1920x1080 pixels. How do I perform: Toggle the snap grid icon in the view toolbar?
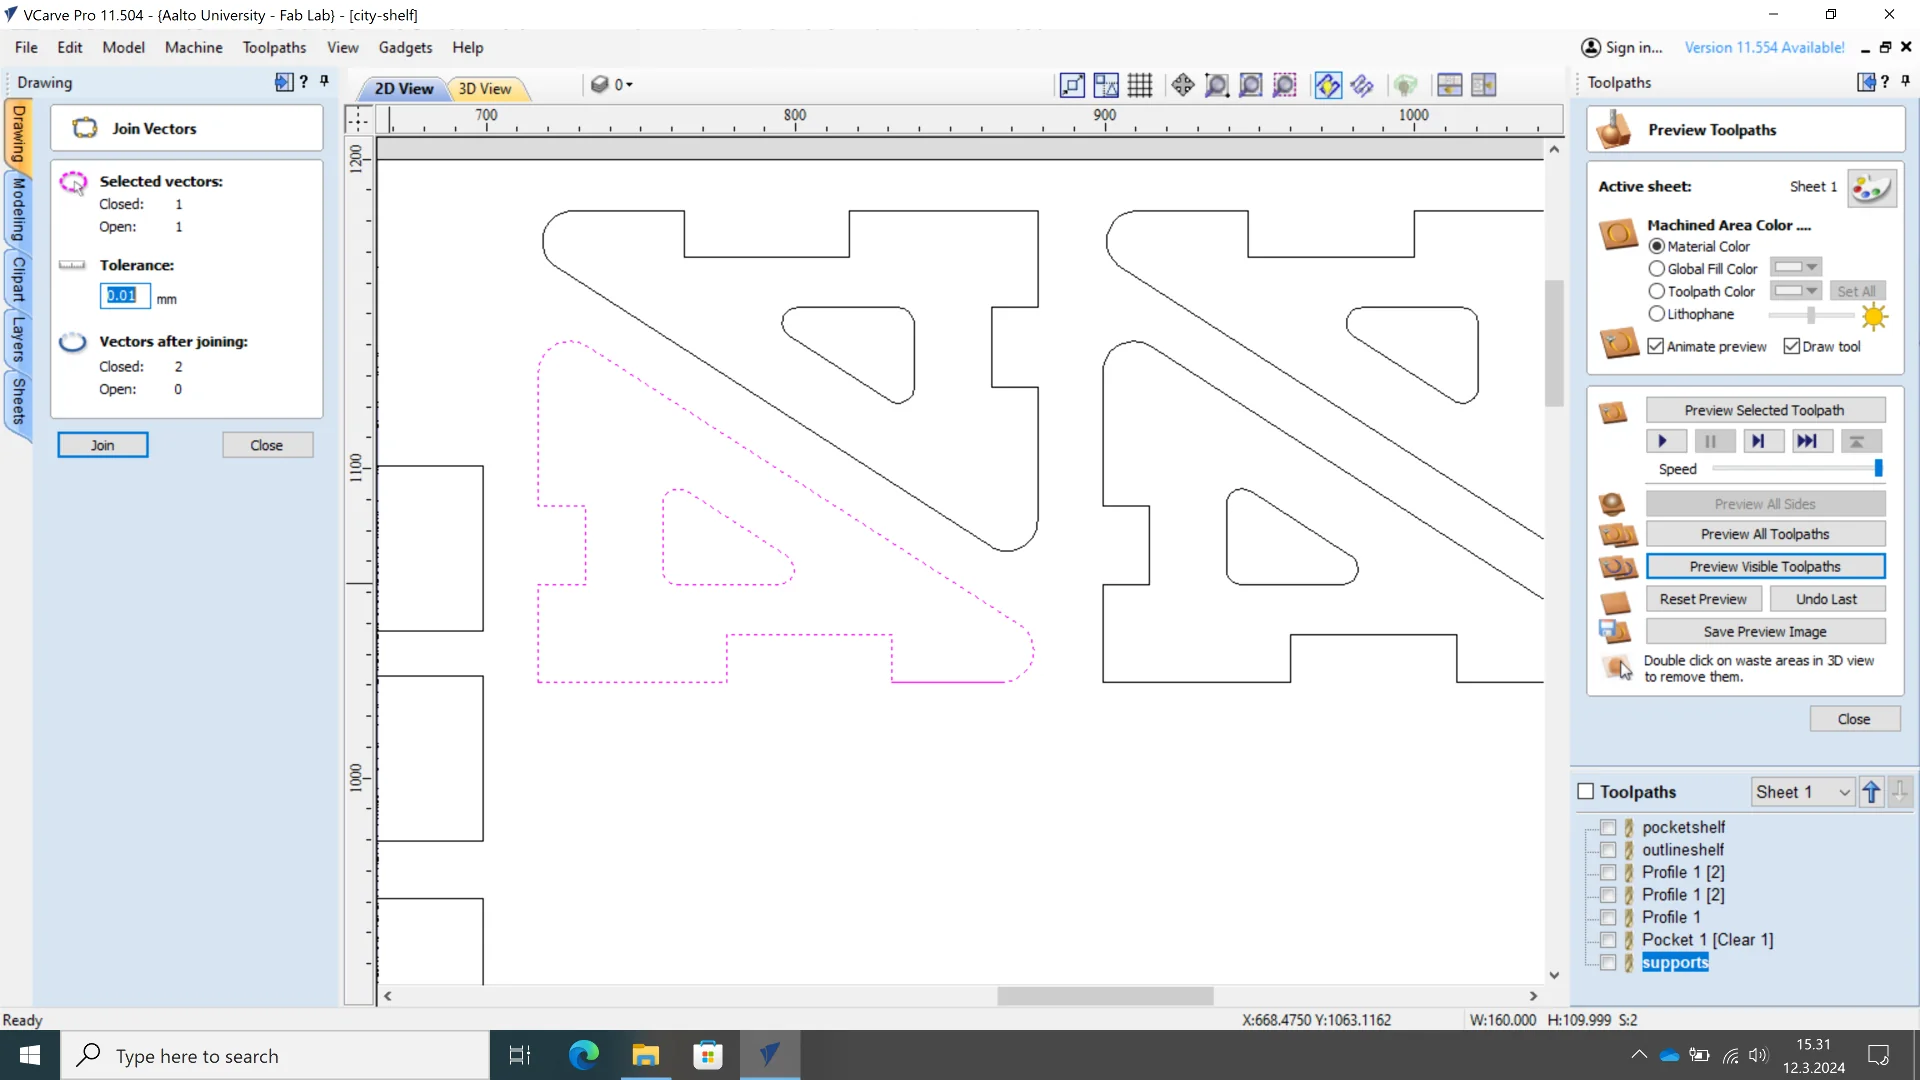(1140, 85)
